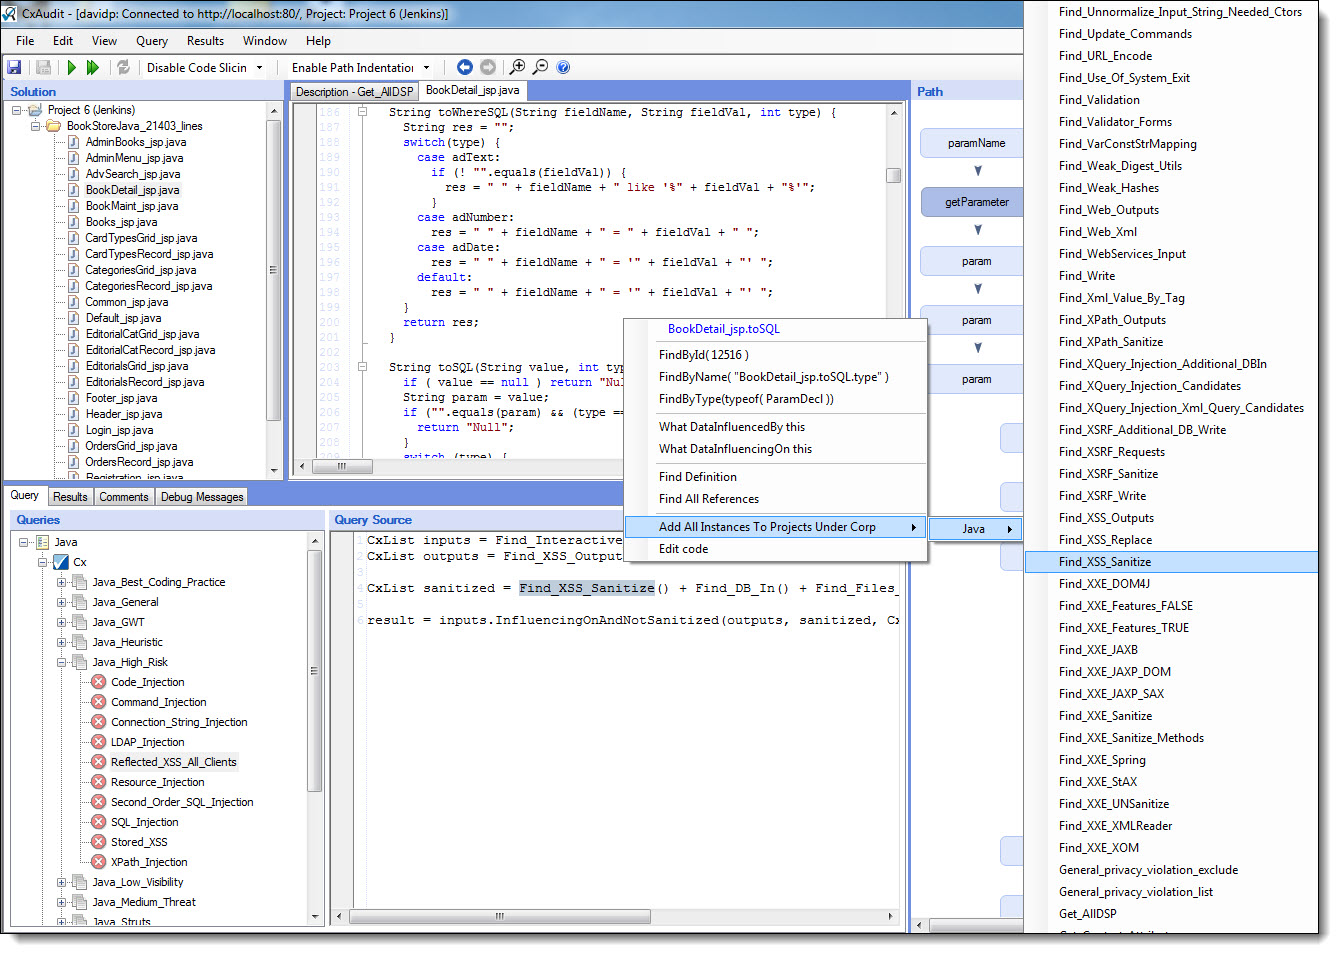The width and height of the screenshot is (1339, 954).
Task: Collapse the toWhereSQL code block fold marker
Action: point(362,112)
